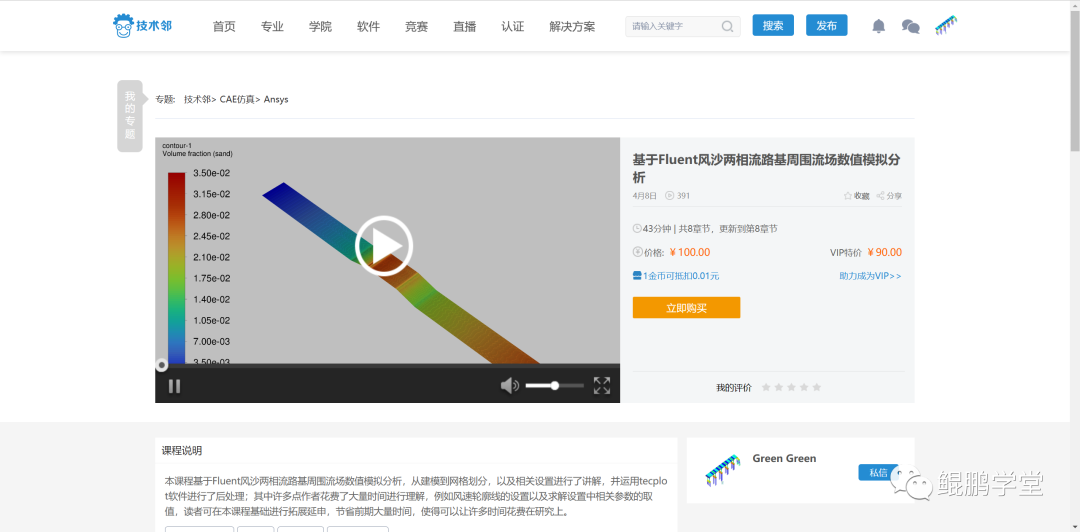Screen dimensions: 1080x532
Task: Open the chat messages icon
Action: tap(911, 26)
